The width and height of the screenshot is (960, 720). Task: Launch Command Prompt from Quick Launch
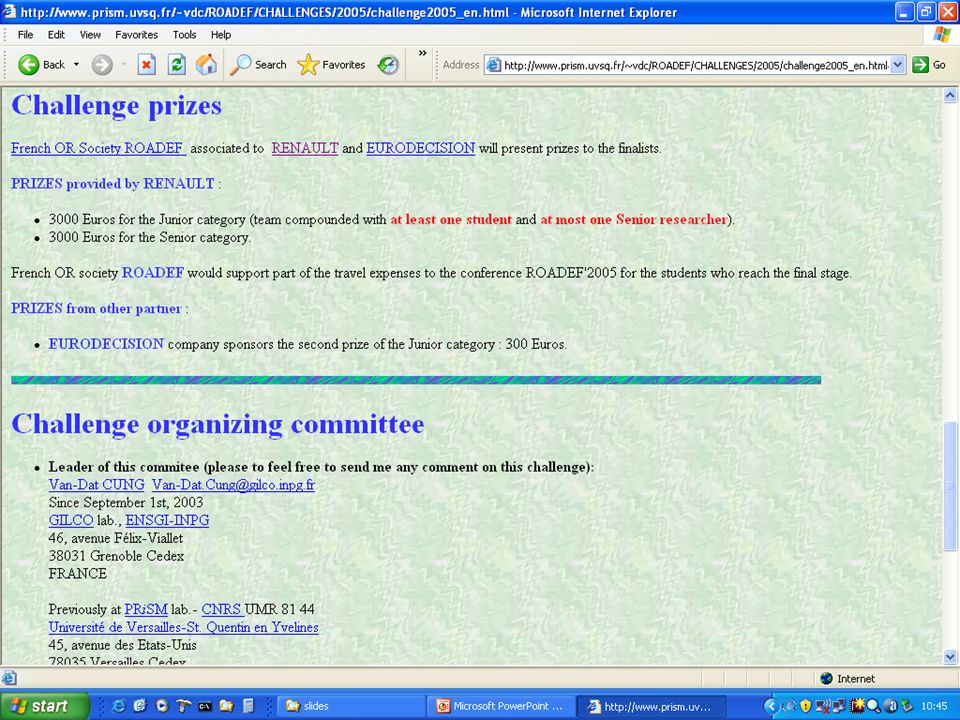[204, 706]
